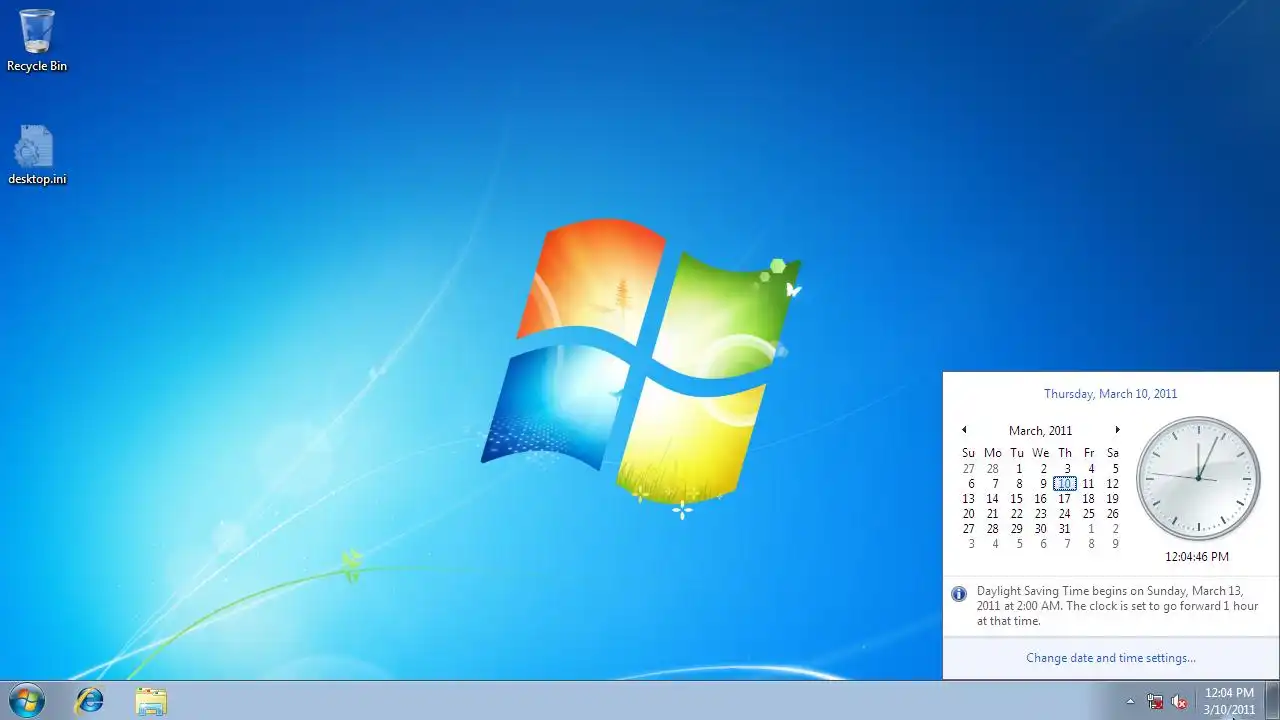Viewport: 1280px width, 720px height.
Task: Click the Daylight Saving Time notice text
Action: click(x=1117, y=606)
